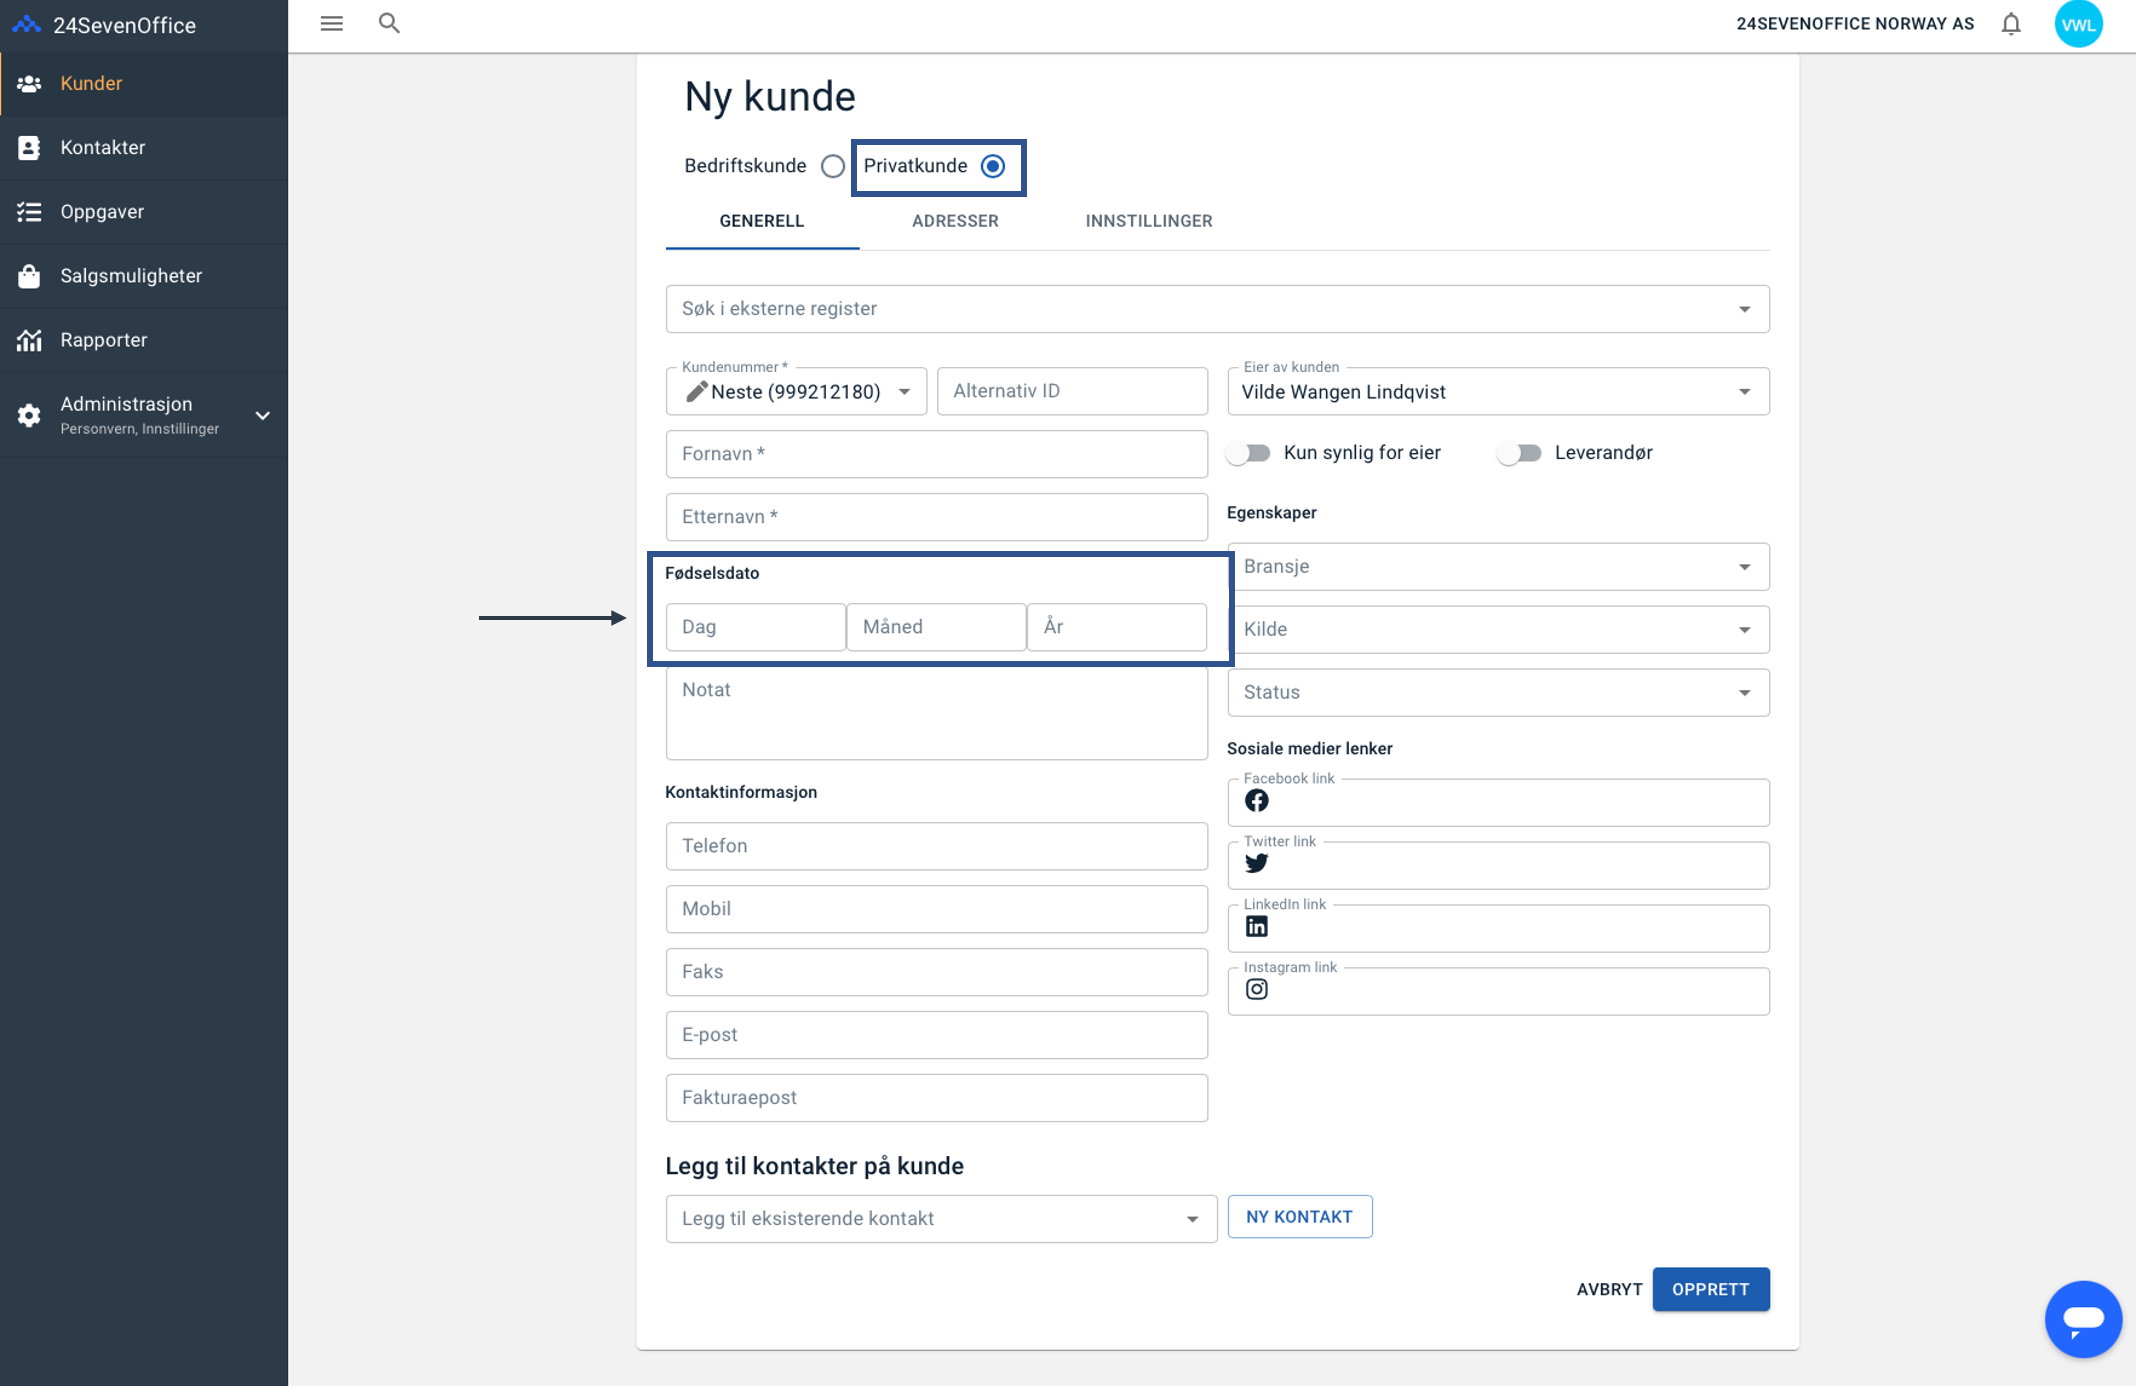Open the notifications bell icon
The image size is (2146, 1390).
pyautogui.click(x=2011, y=24)
